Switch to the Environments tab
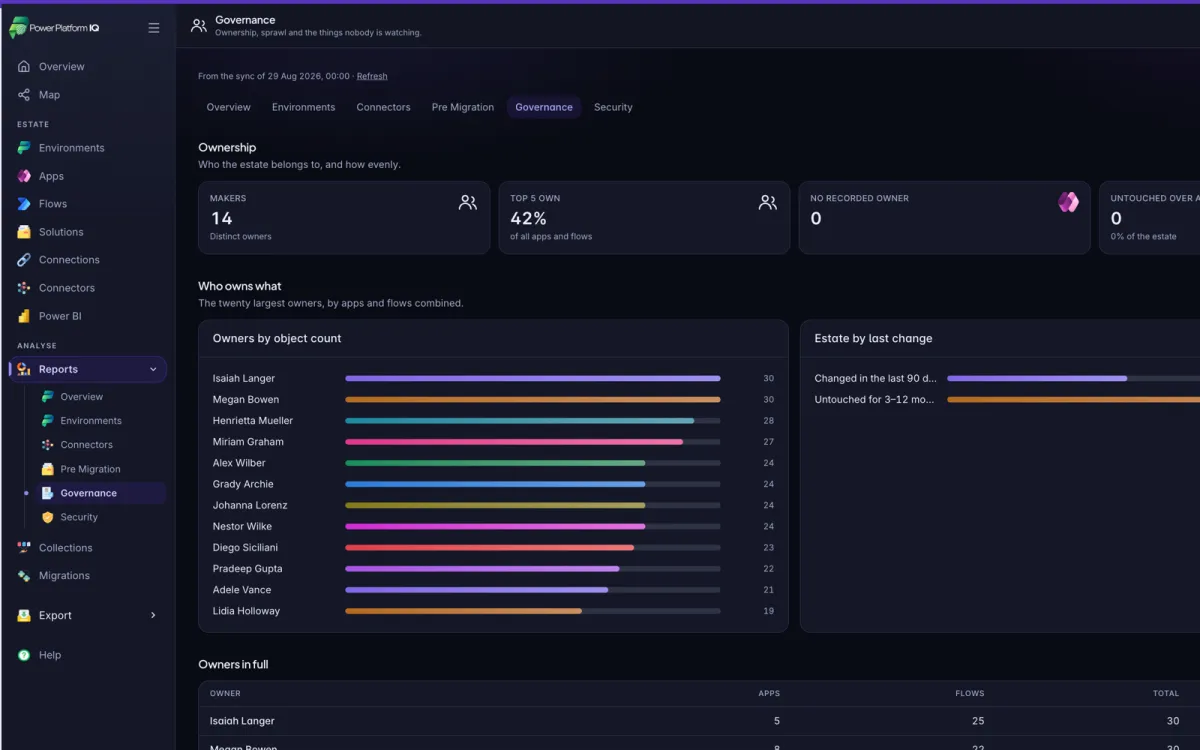The height and width of the screenshot is (750, 1200). (x=303, y=107)
